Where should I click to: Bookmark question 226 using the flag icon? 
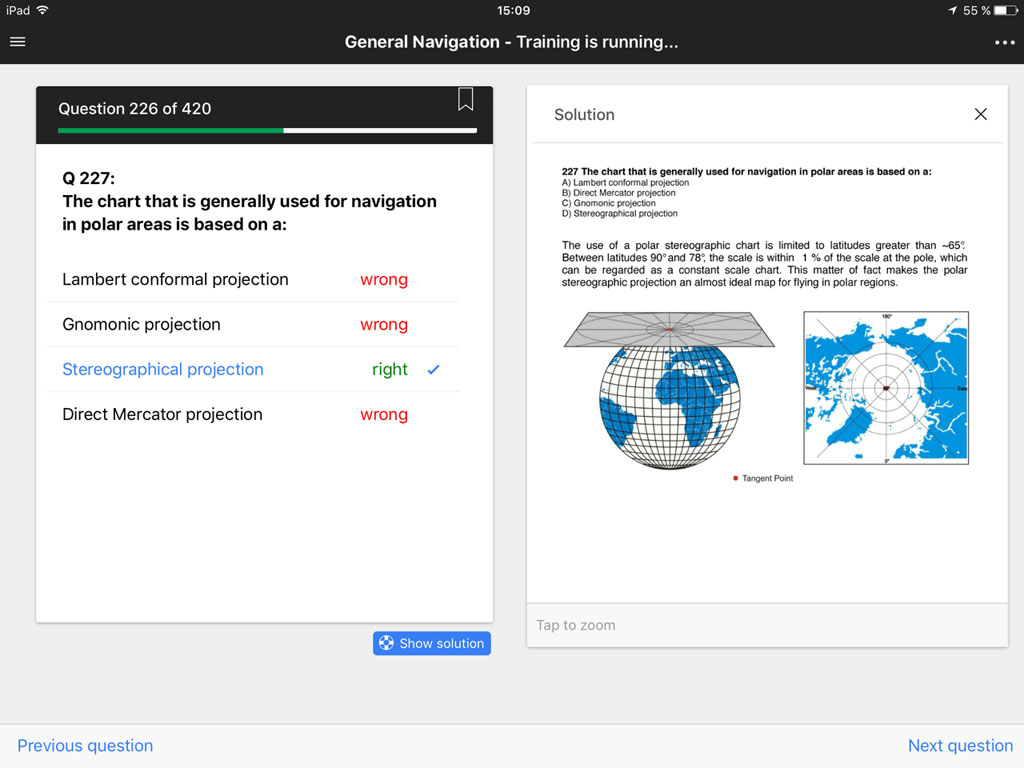[465, 100]
